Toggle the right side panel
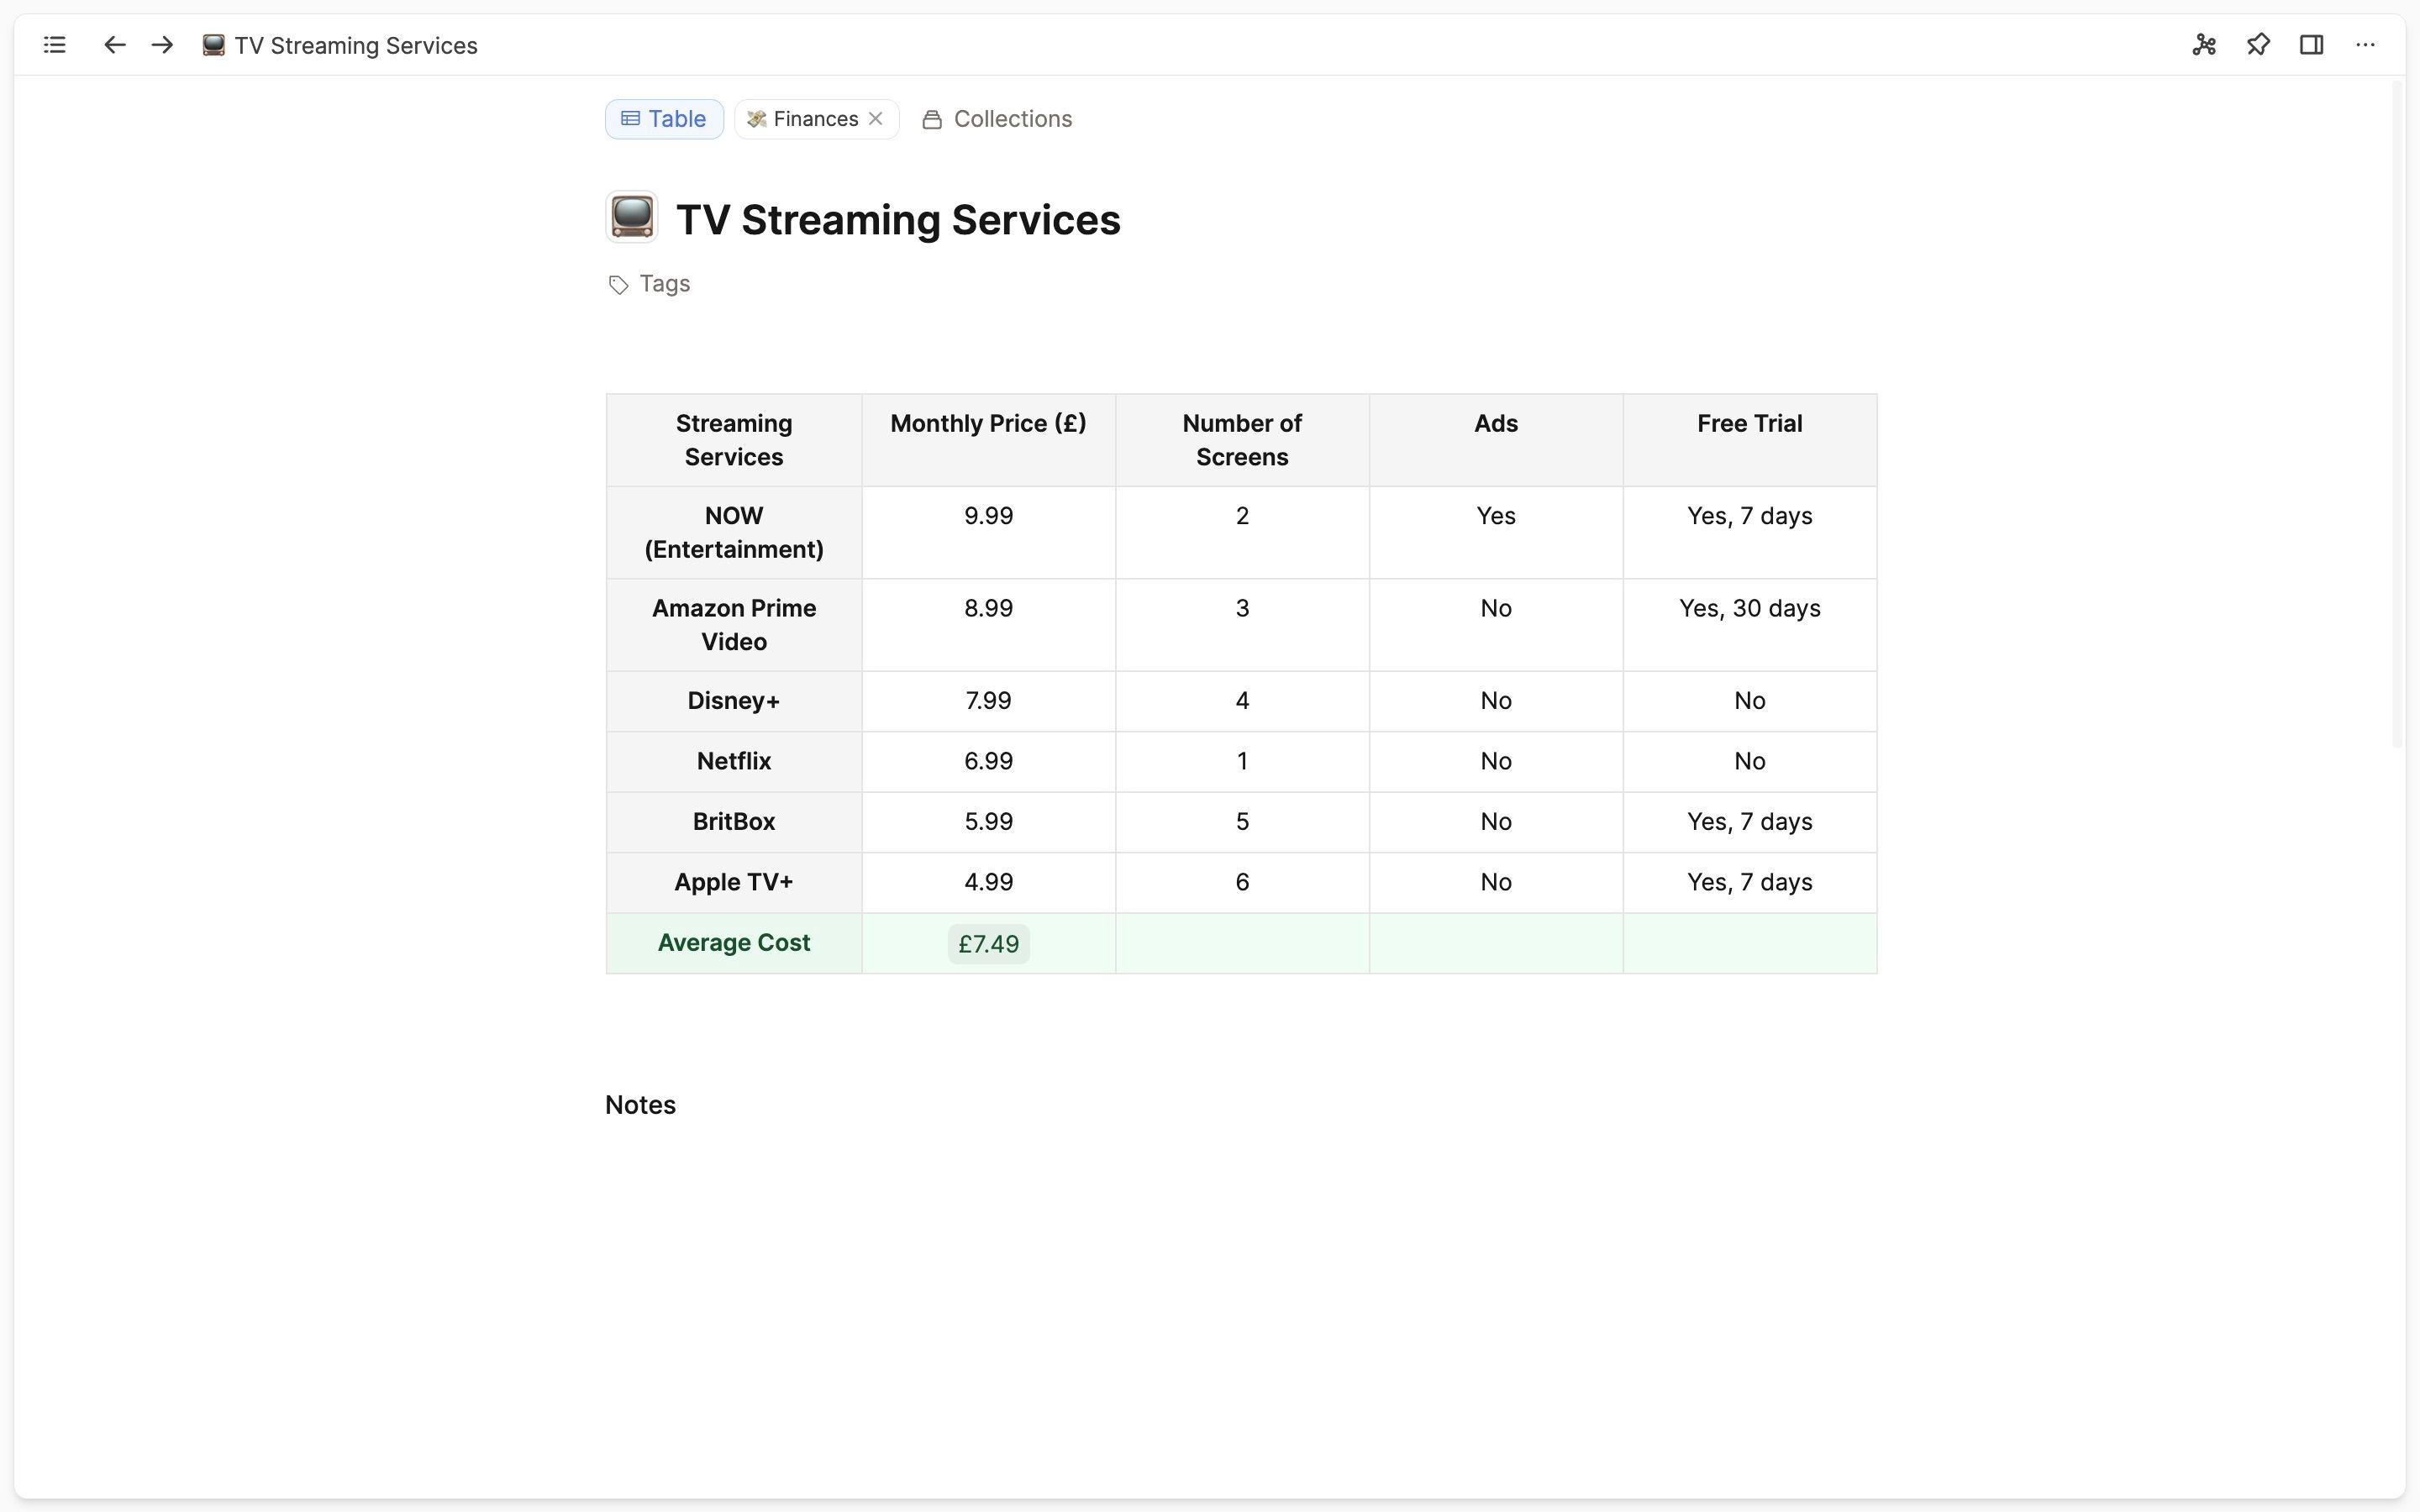Viewport: 2420px width, 1512px height. (x=2311, y=45)
